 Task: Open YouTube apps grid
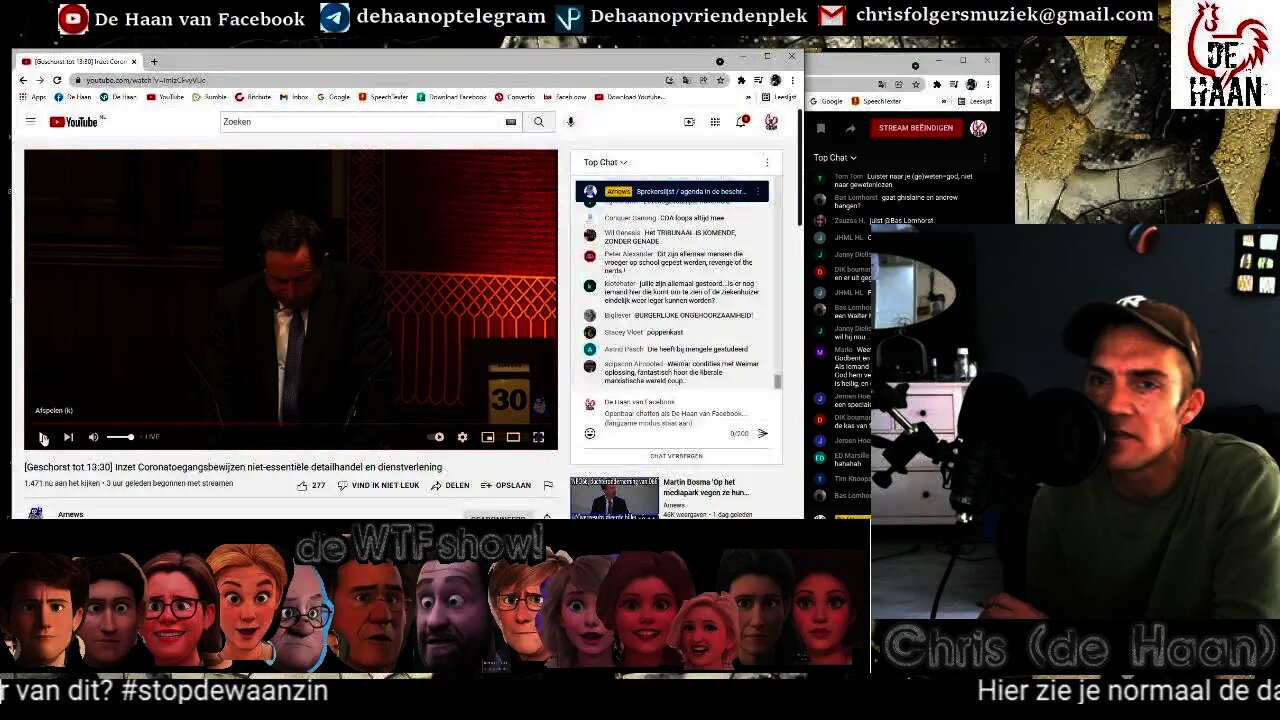pos(715,122)
